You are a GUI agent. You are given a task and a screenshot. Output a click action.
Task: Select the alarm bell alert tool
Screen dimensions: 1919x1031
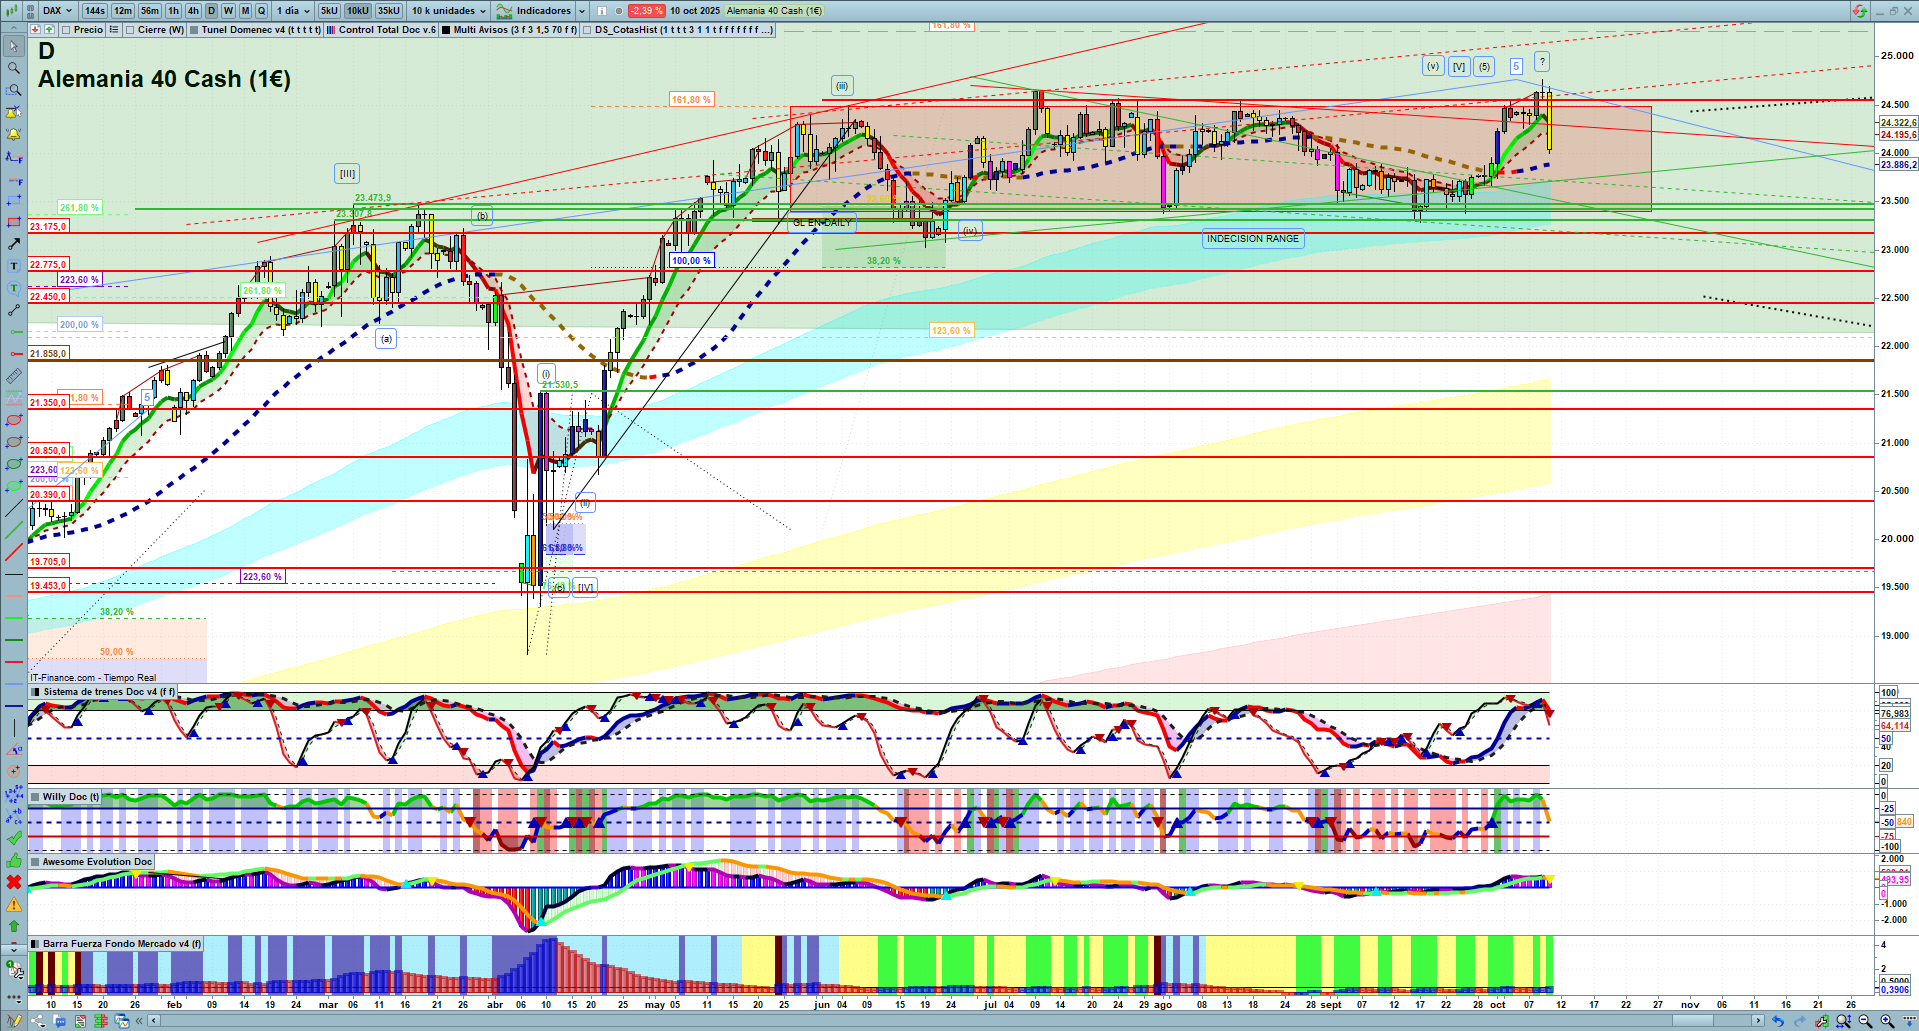point(14,134)
